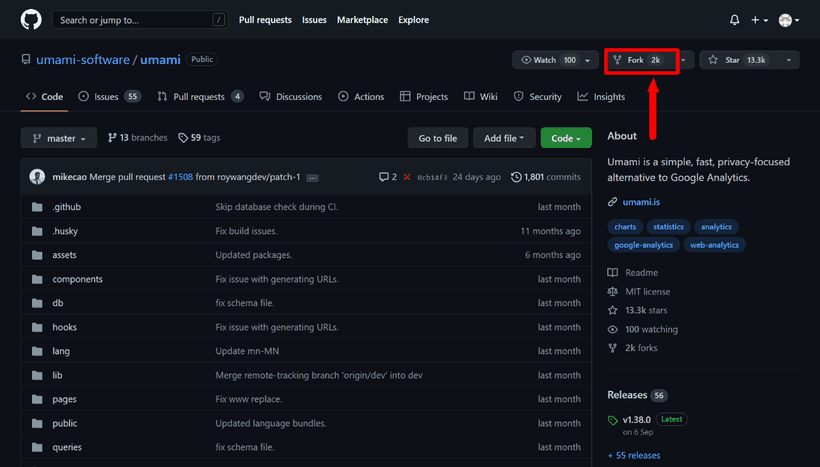Expand the Star lists dropdown arrow
The width and height of the screenshot is (820, 467).
point(789,60)
